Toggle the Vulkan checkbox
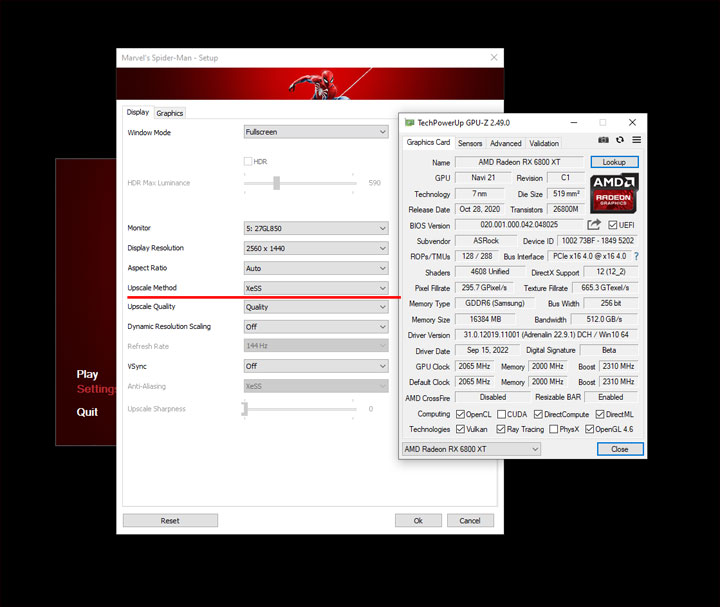Image resolution: width=720 pixels, height=607 pixels. click(460, 429)
